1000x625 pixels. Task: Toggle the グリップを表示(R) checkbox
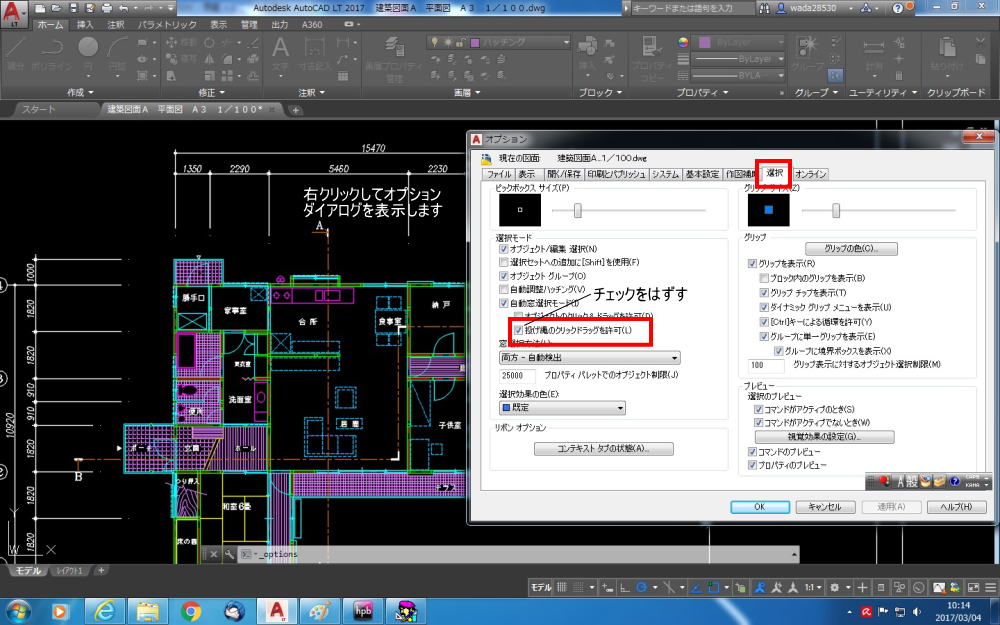click(x=753, y=263)
